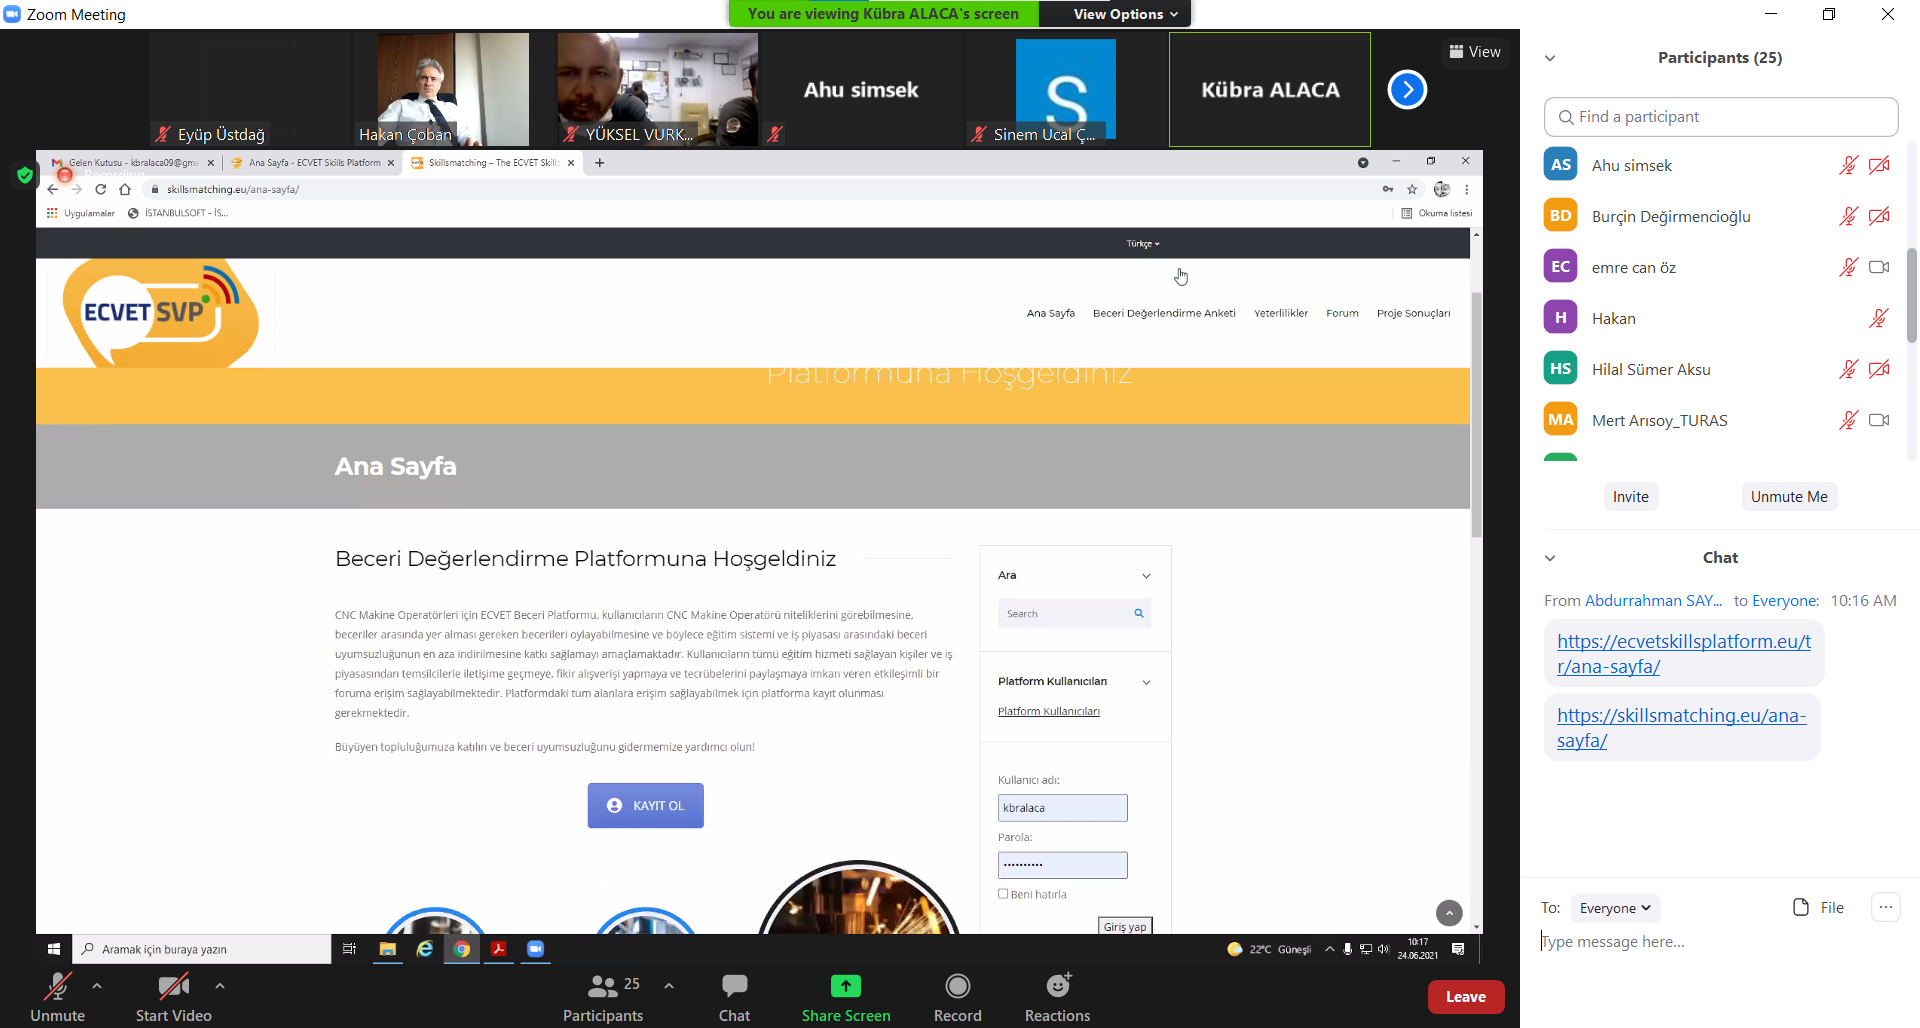Open the Participants icon in toolbar
This screenshot has height=1028, width=1920.
coord(602,987)
